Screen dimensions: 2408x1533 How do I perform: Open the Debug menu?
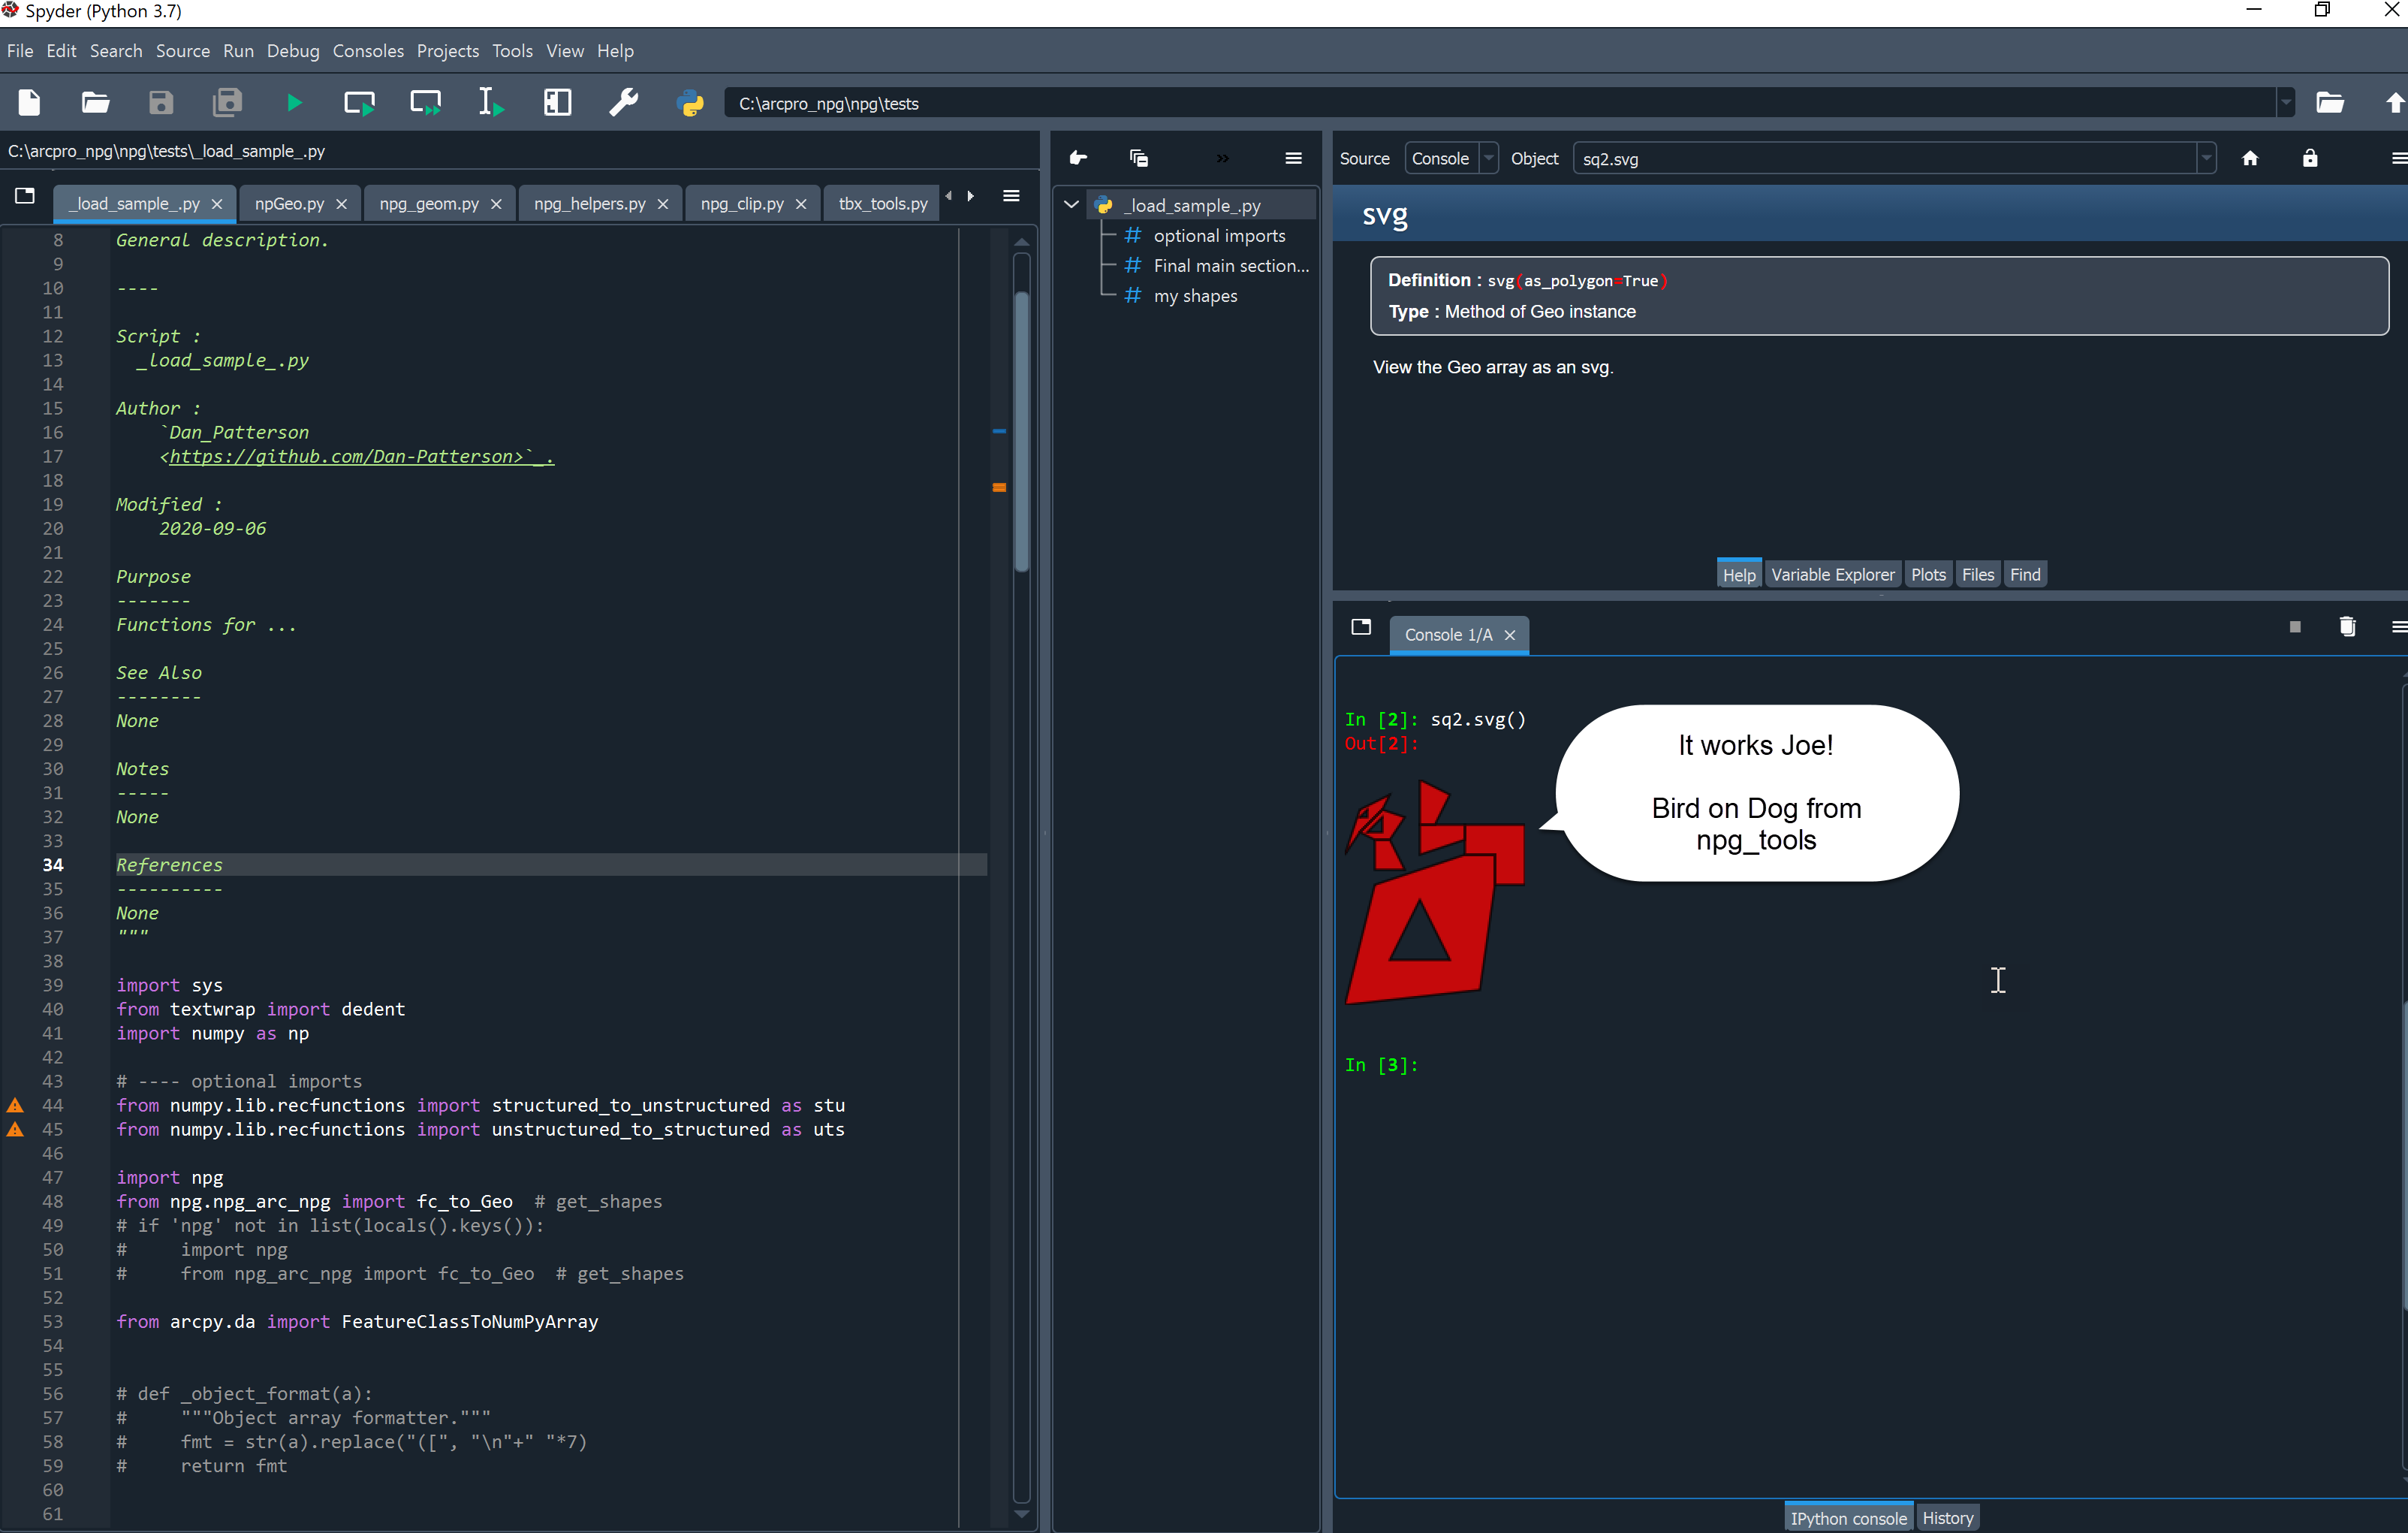(x=292, y=51)
